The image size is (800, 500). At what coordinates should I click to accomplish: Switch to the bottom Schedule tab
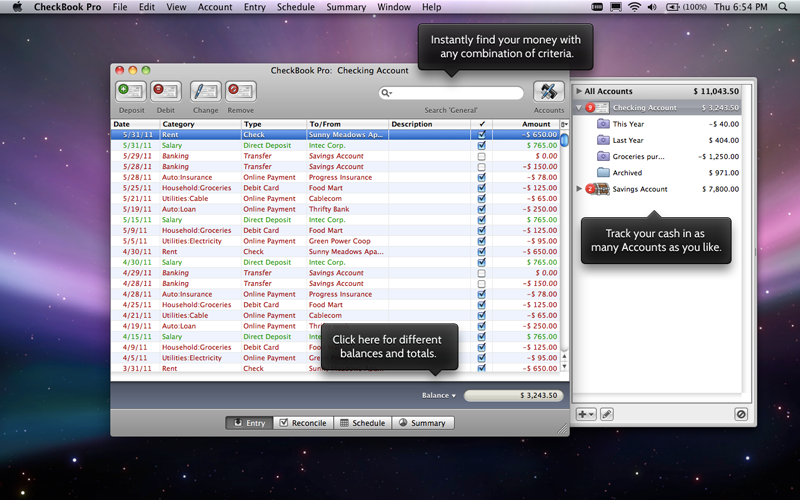point(363,423)
